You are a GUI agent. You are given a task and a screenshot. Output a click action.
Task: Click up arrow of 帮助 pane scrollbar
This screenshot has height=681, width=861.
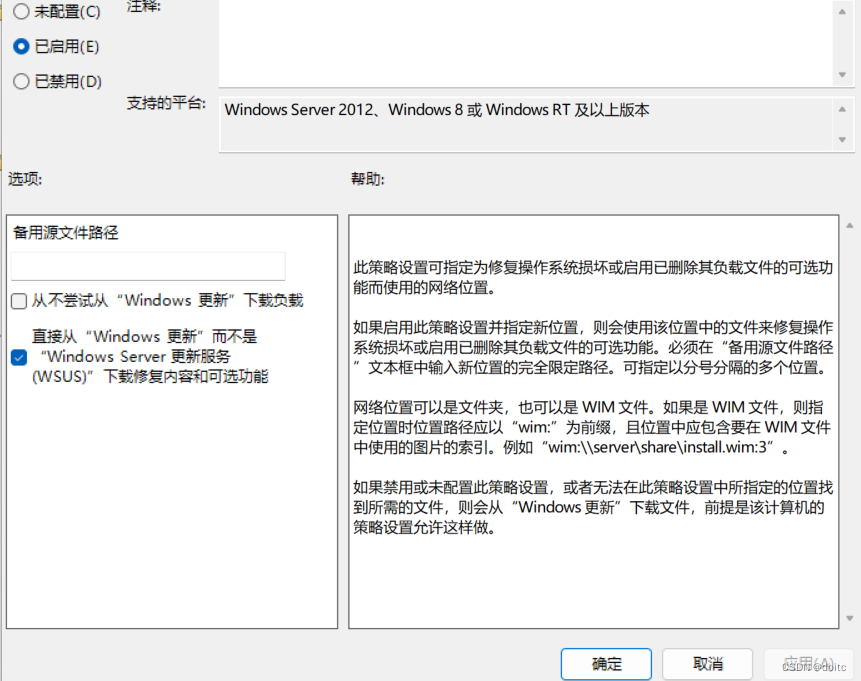pyautogui.click(x=849, y=225)
